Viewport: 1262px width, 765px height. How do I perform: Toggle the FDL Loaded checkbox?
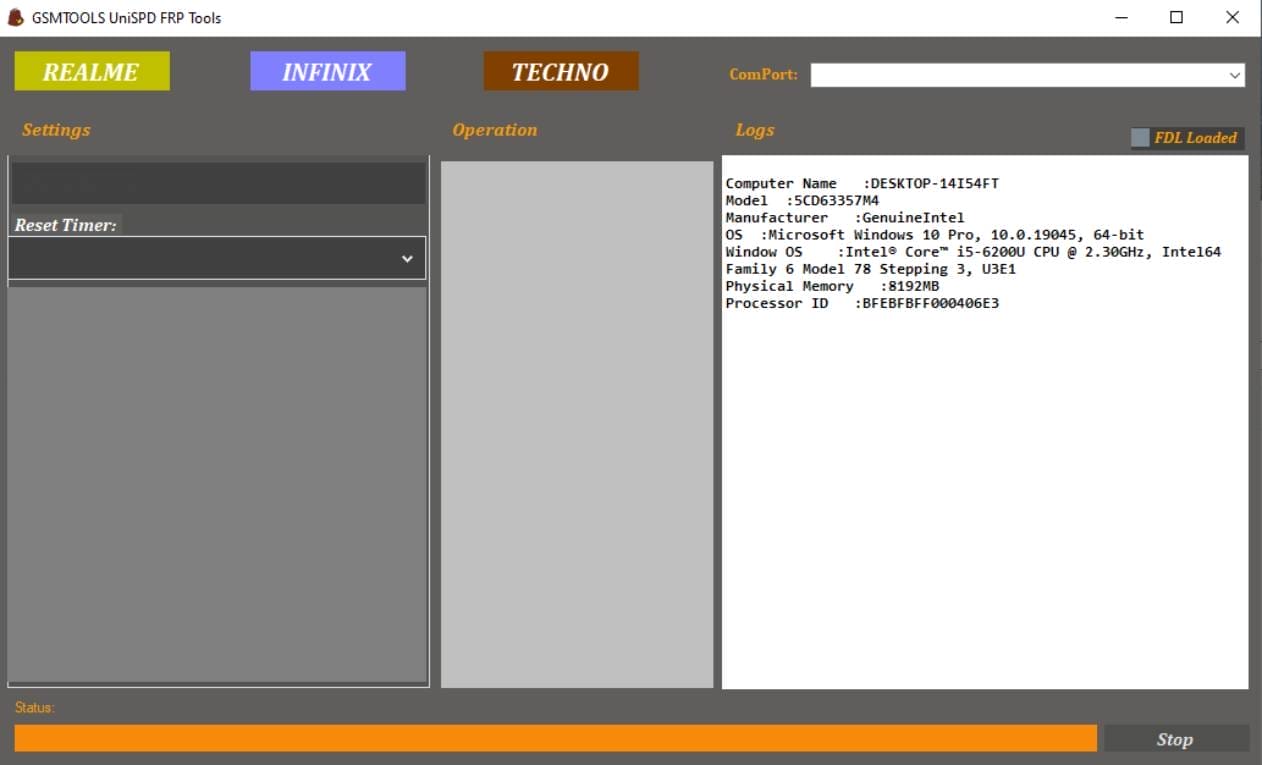(1139, 137)
